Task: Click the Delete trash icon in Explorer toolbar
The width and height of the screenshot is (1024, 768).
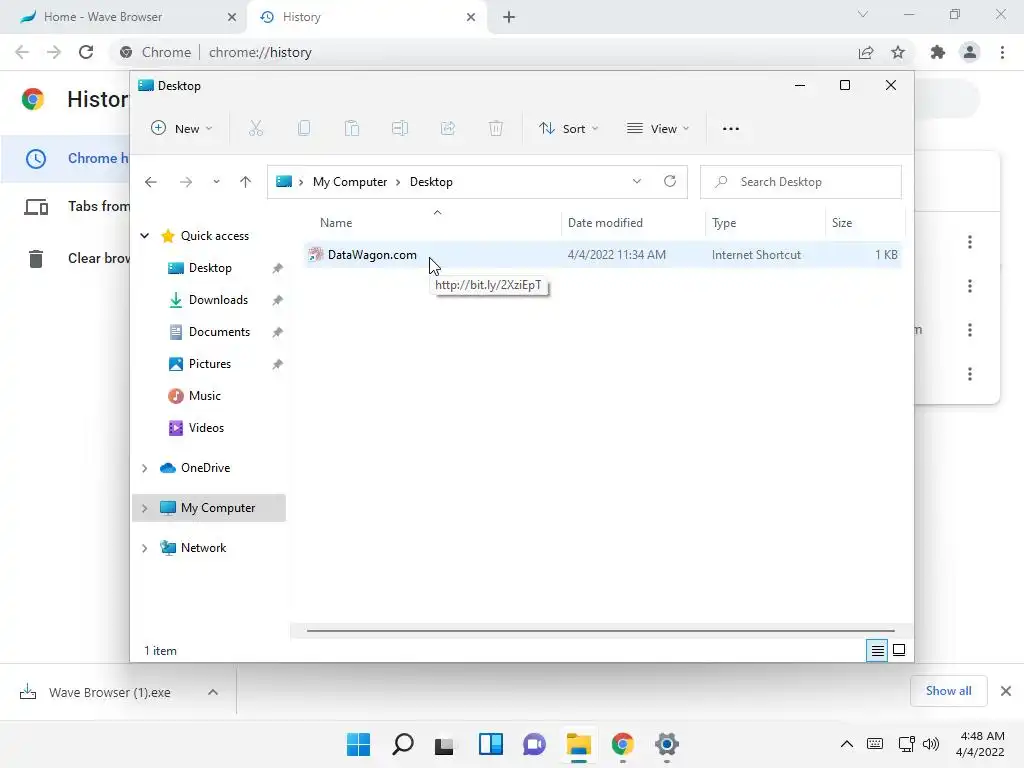Action: [496, 129]
